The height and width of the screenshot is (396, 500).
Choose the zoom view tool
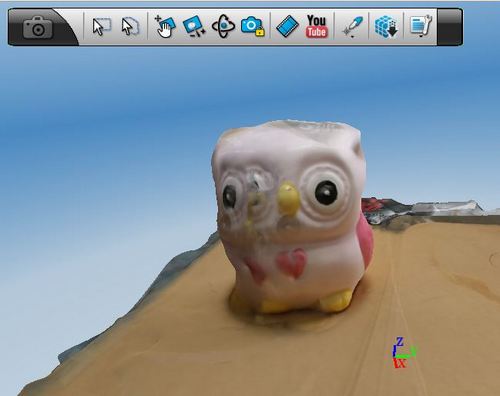click(x=194, y=26)
